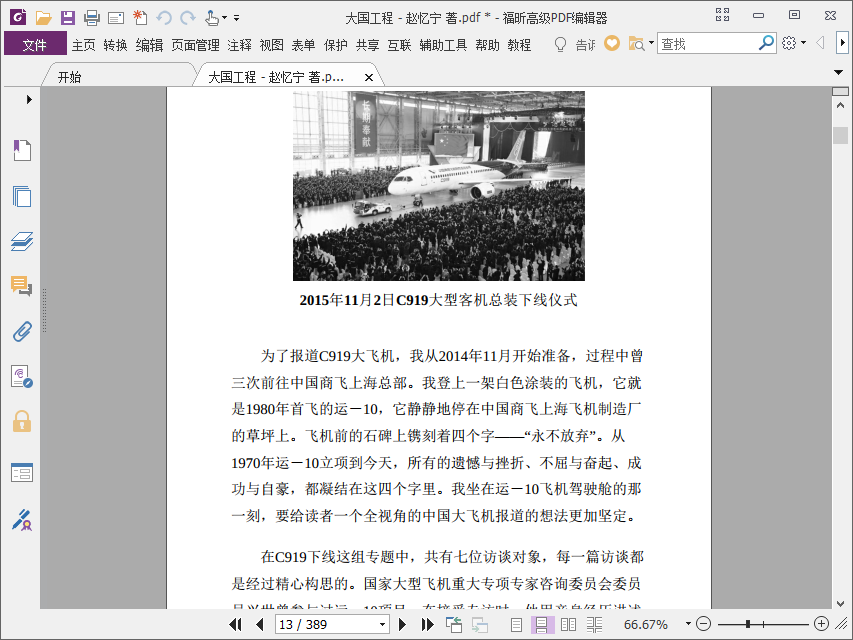Click the zoom slider handle
853x640 pixels.
coord(748,624)
